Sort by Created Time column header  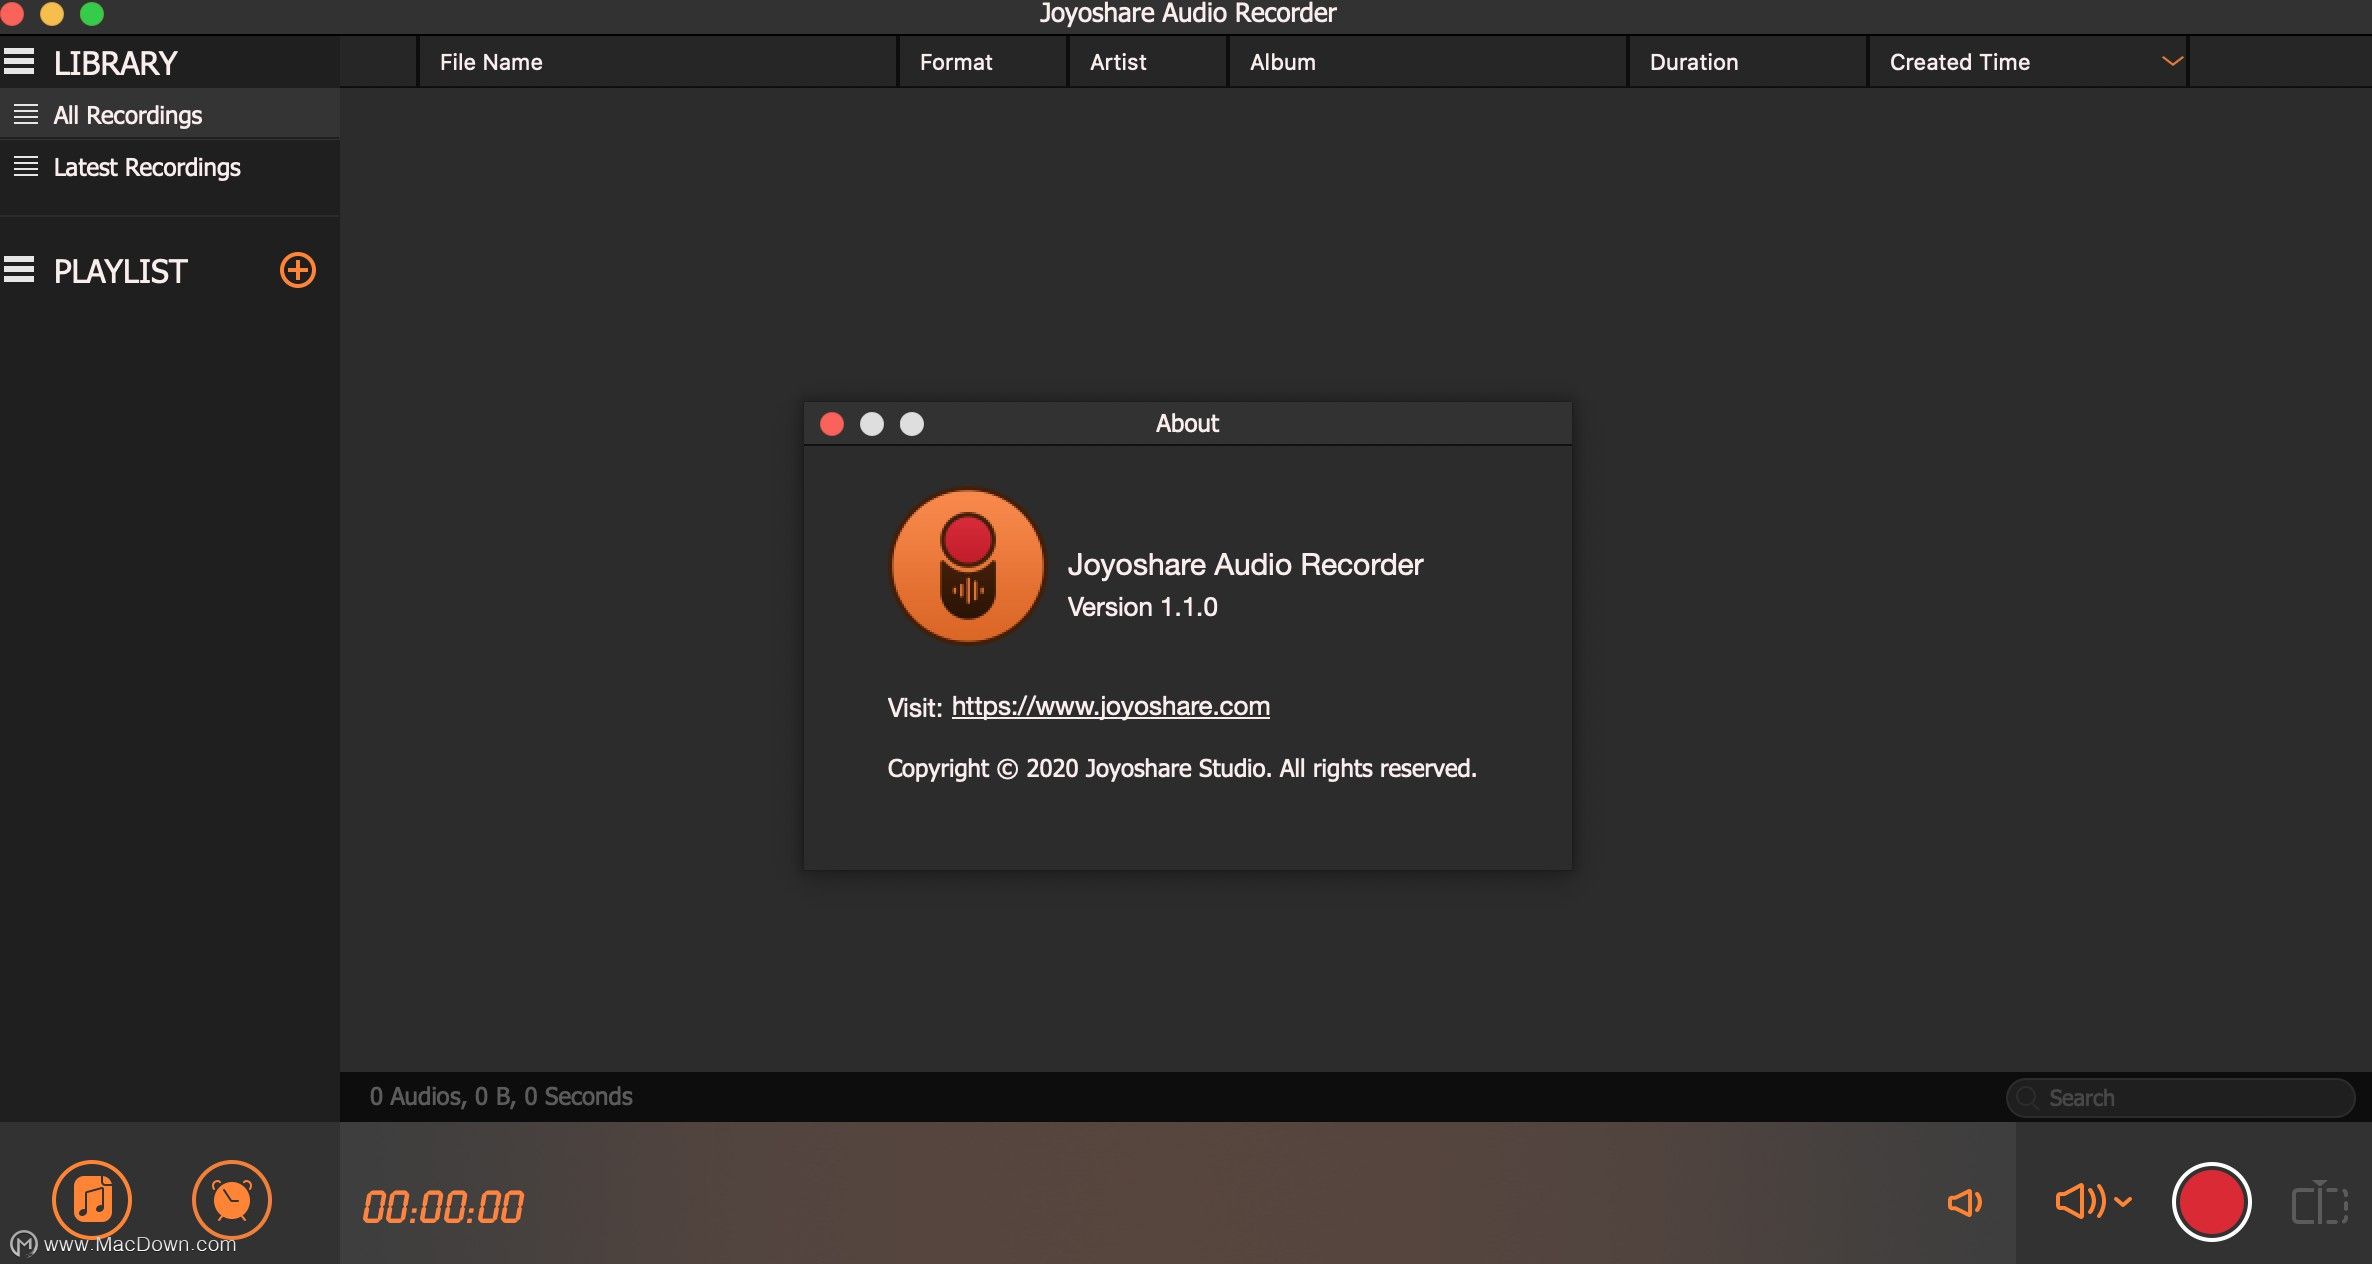[2028, 62]
